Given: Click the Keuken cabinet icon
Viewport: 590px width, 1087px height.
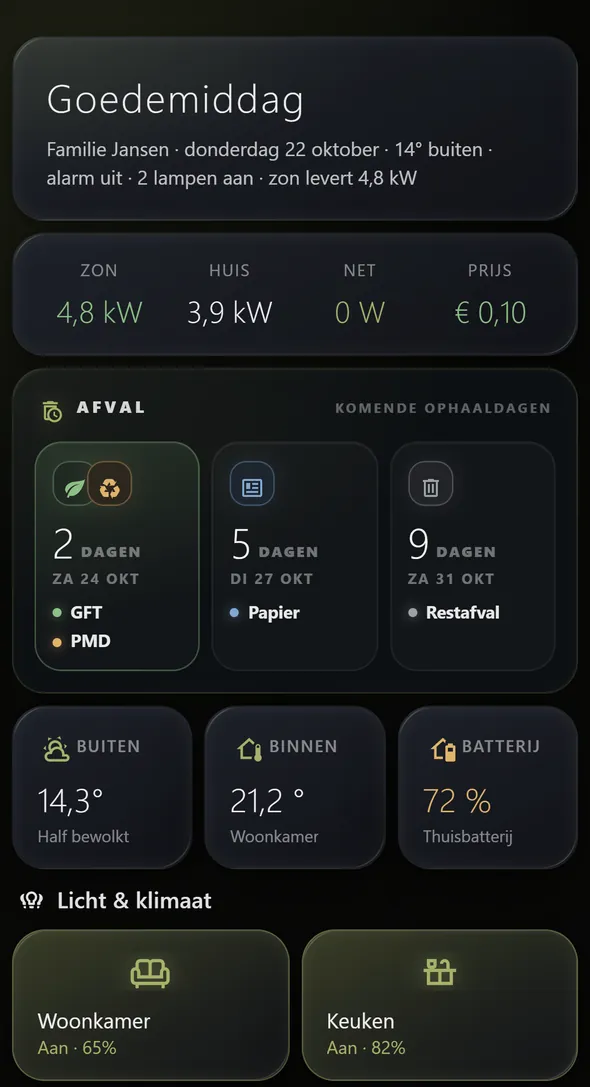Looking at the screenshot, I should click(x=440, y=972).
